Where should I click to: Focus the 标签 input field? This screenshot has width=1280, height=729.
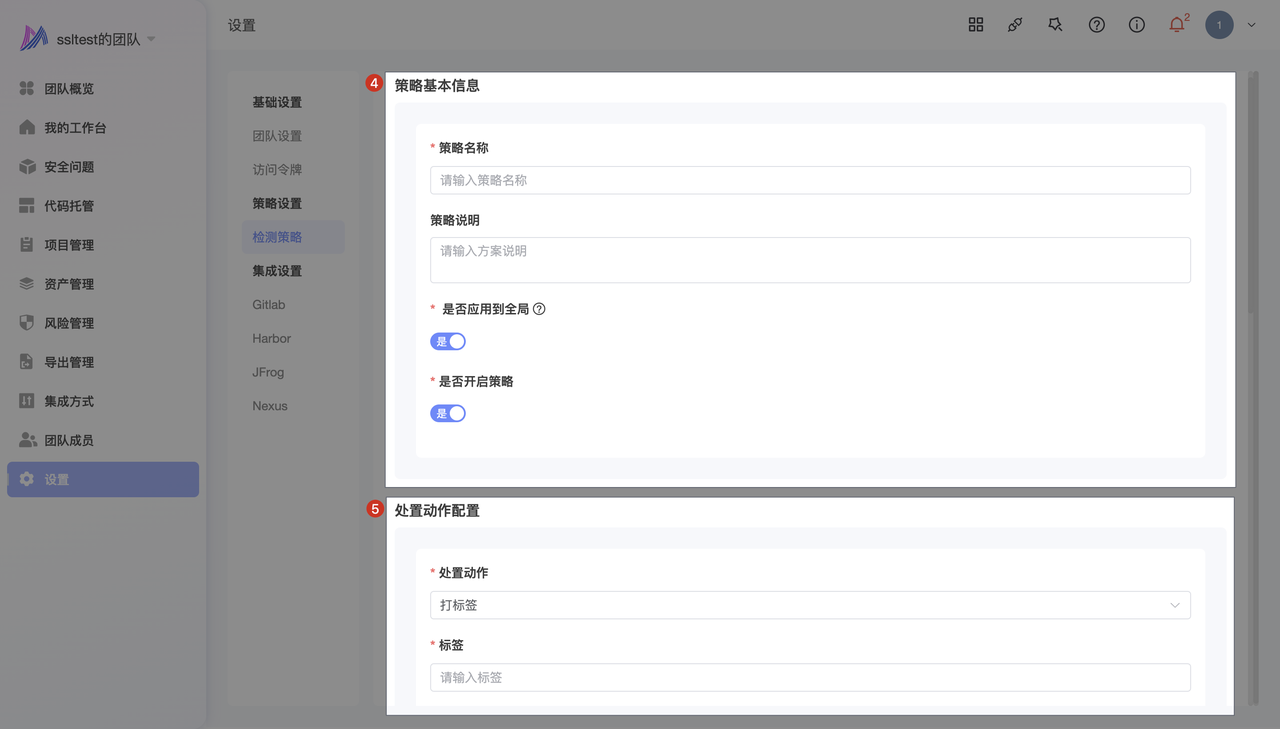810,677
